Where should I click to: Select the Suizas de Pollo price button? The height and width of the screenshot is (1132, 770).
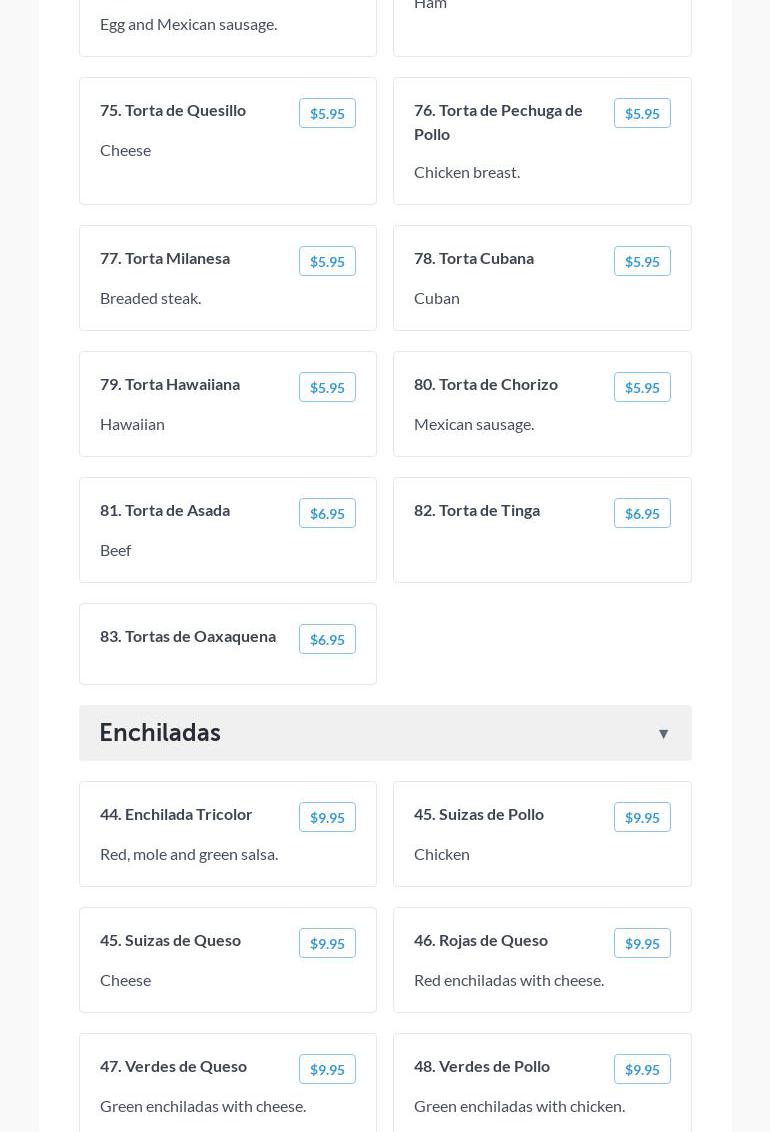[x=642, y=818]
